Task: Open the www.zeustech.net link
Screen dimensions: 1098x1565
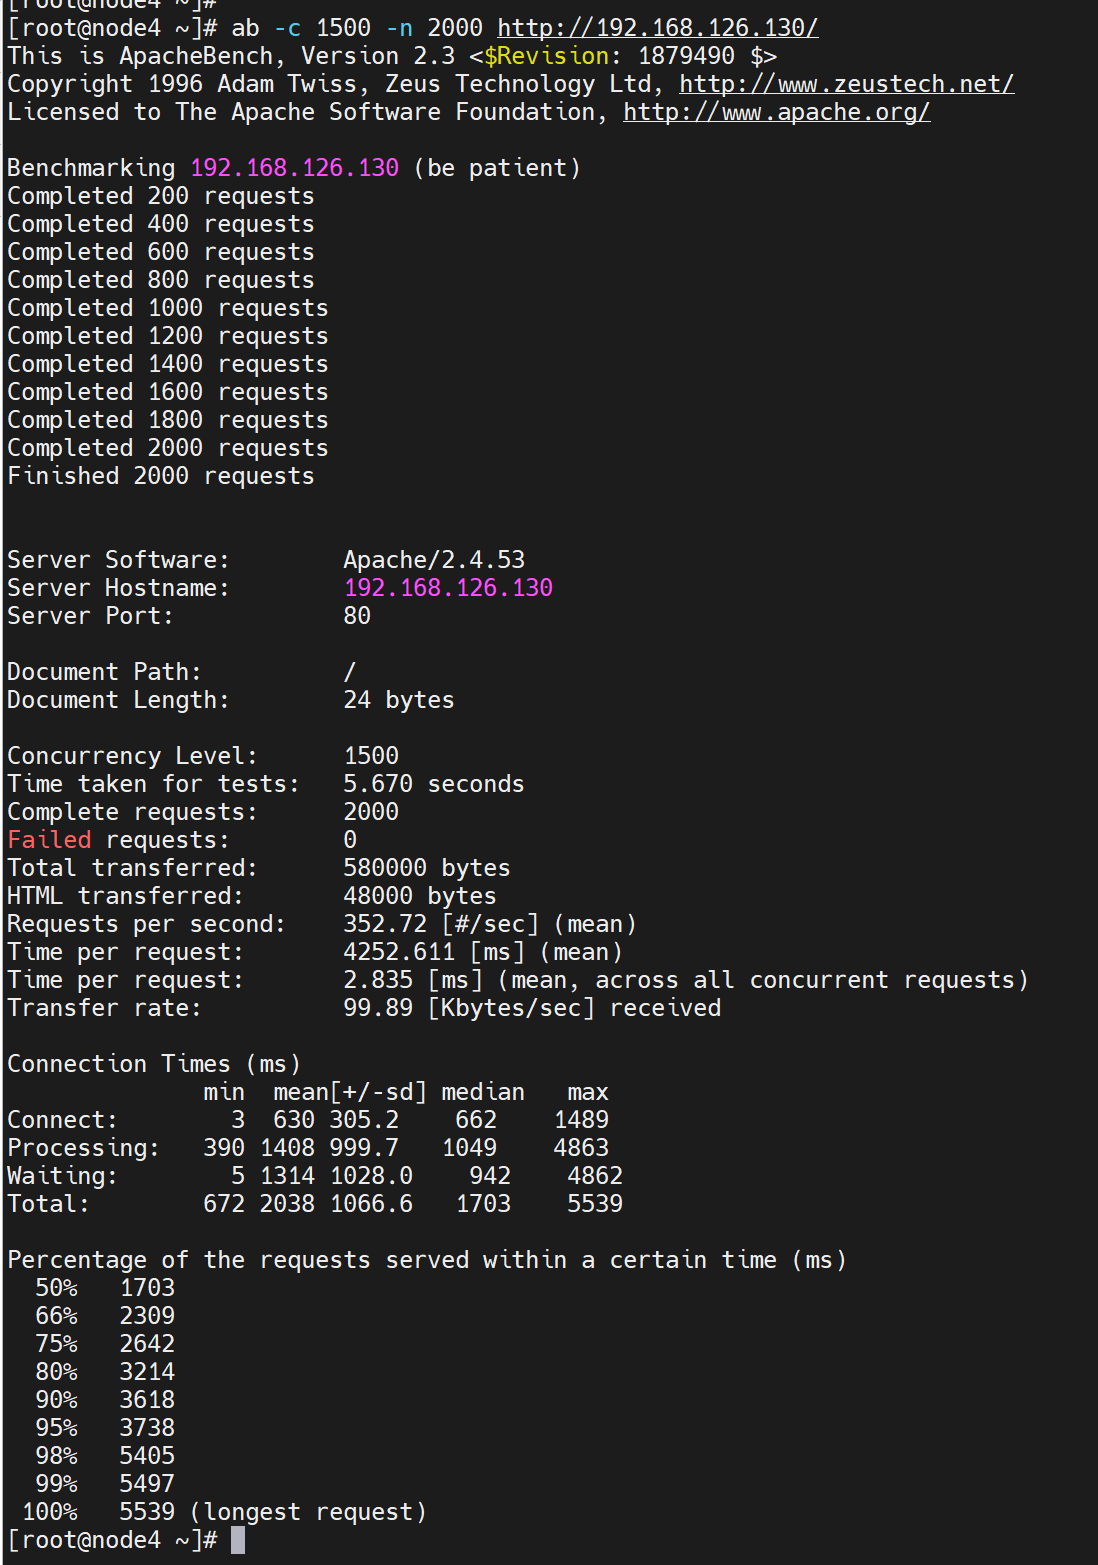Action: (846, 84)
